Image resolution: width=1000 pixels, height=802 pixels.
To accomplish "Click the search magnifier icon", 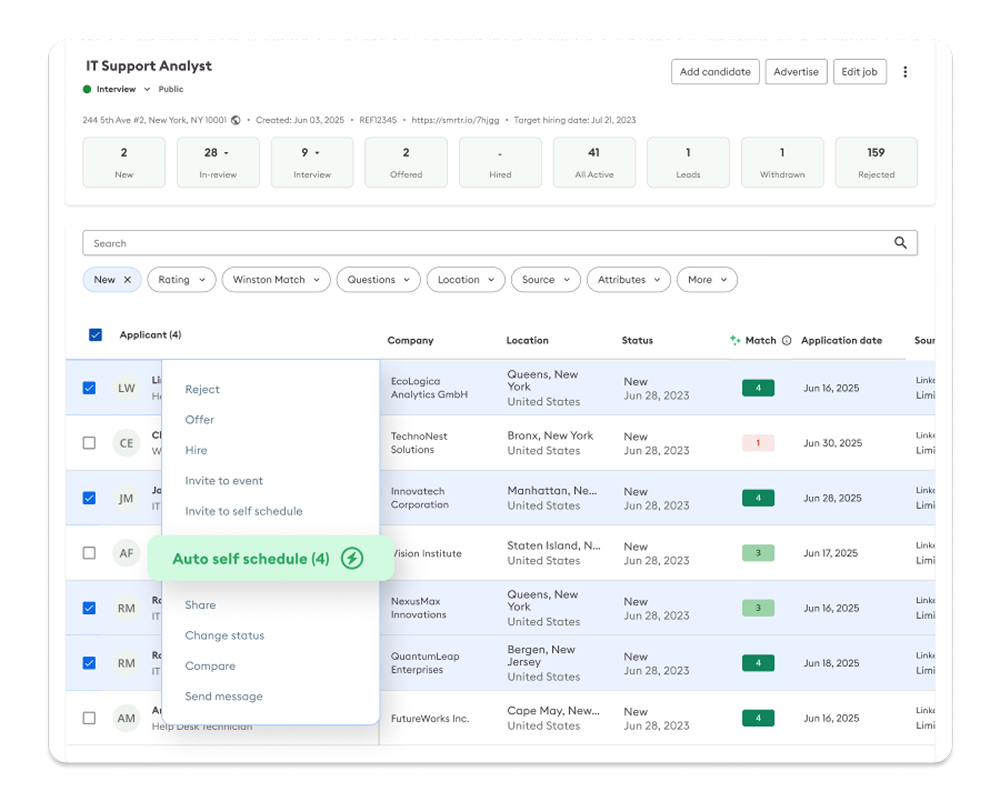I will pos(900,243).
